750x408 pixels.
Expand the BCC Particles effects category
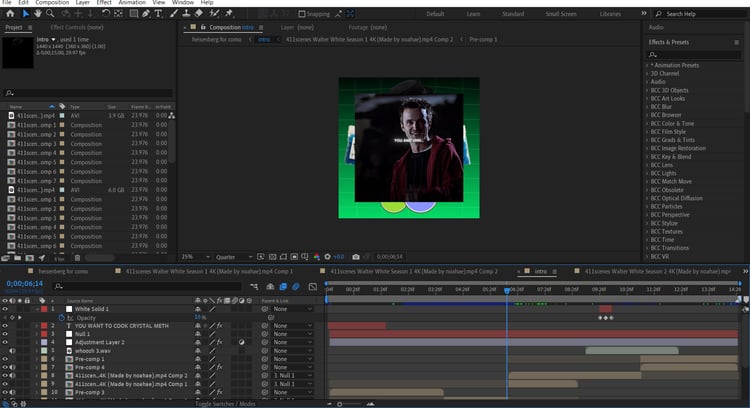647,207
